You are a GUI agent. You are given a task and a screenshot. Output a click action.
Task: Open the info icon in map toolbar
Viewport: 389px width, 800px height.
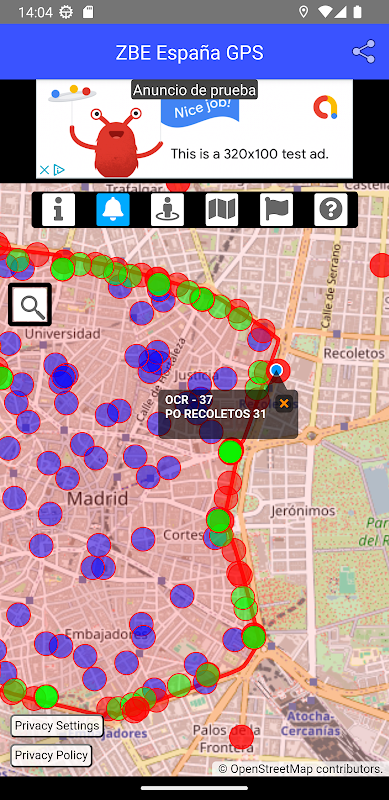(x=58, y=210)
